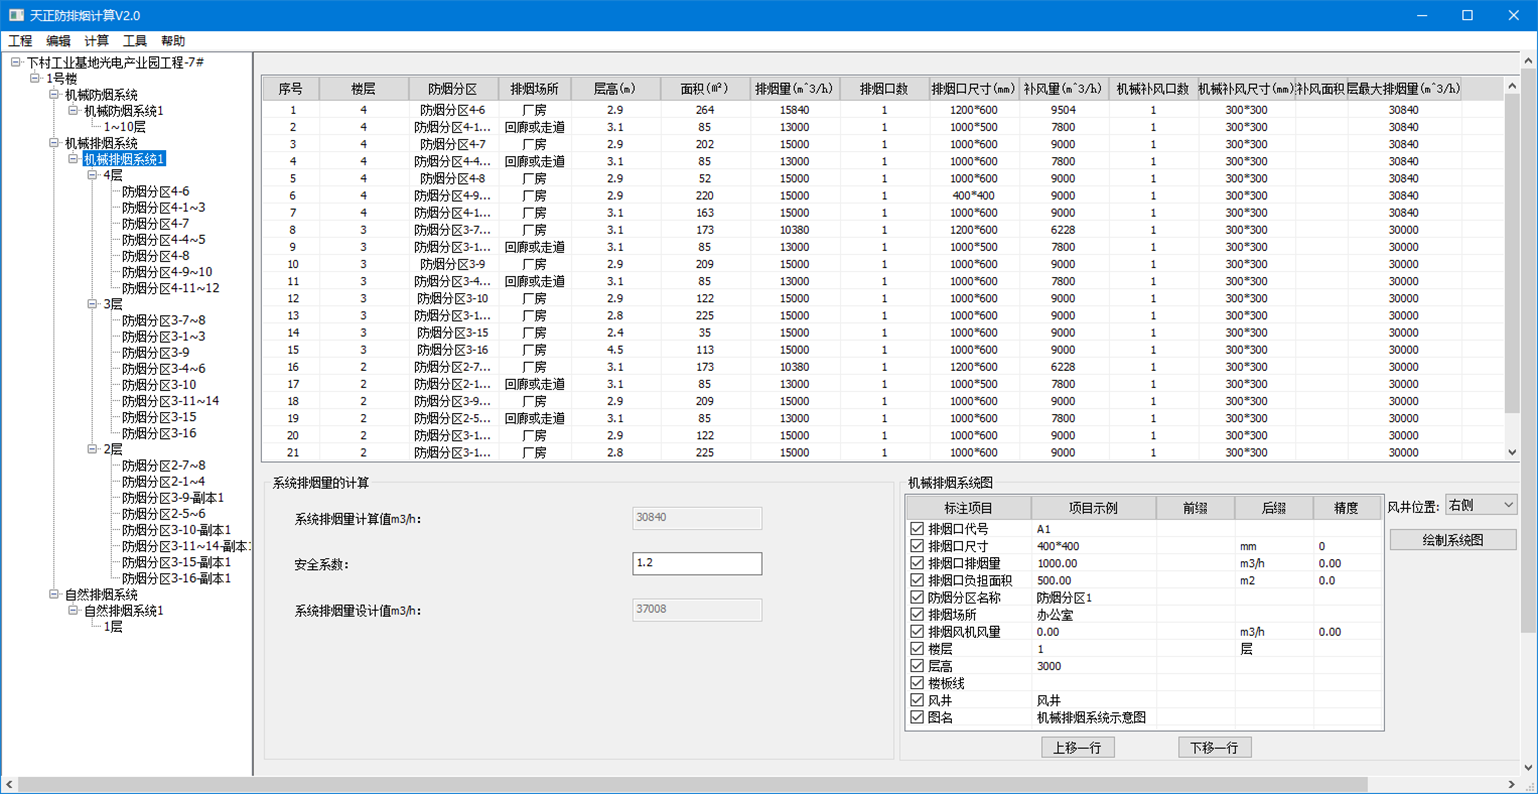Image resolution: width=1538 pixels, height=794 pixels.
Task: Toggle the 排烟口尺寸 checkbox
Action: (917, 546)
